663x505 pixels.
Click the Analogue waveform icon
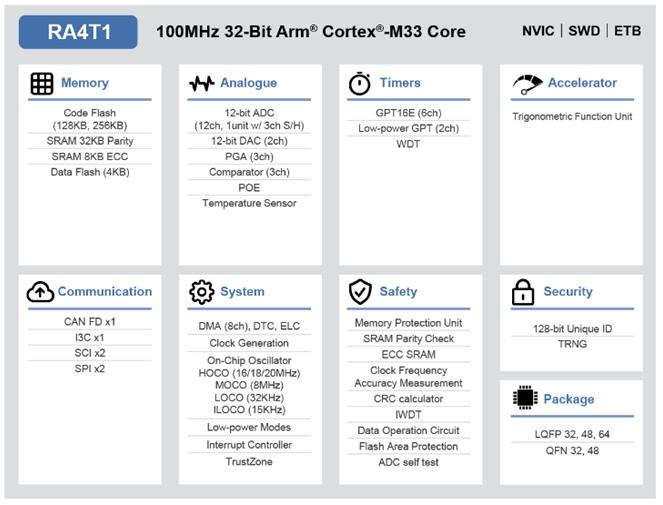pos(202,84)
